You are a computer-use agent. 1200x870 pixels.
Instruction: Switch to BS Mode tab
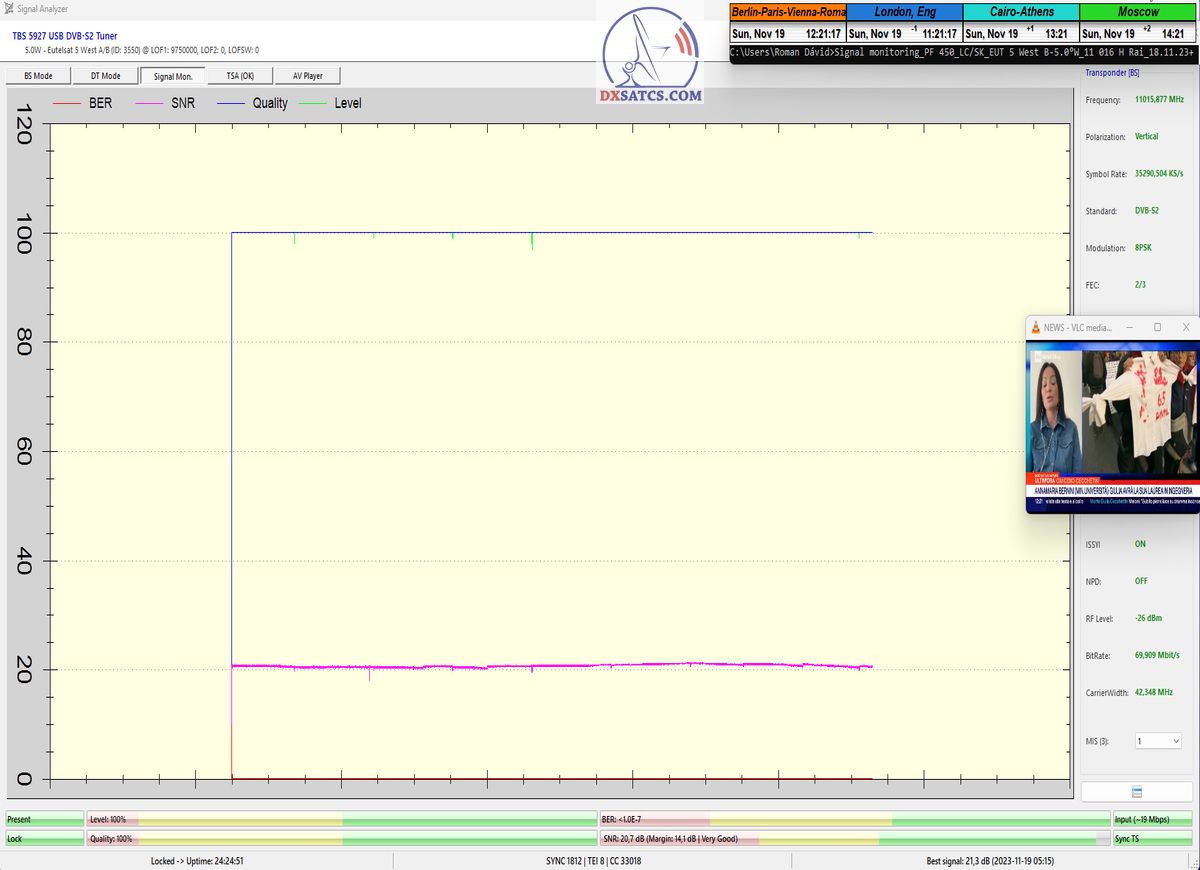tap(38, 76)
